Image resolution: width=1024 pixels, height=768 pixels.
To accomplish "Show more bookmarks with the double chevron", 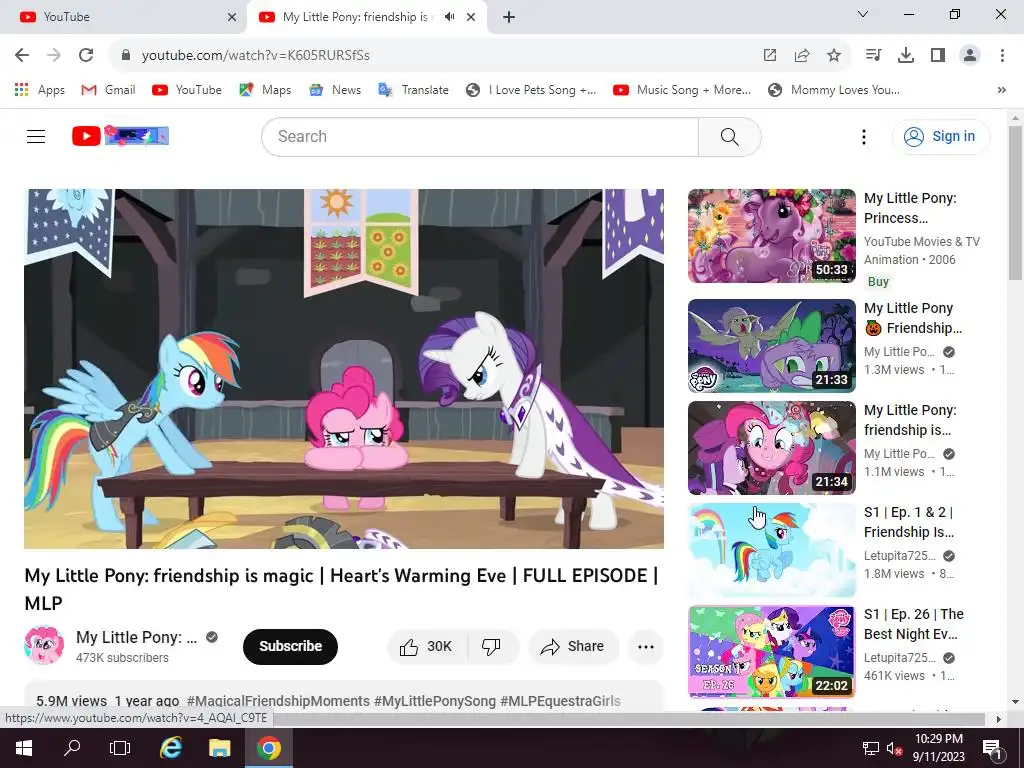I will coord(1002,90).
